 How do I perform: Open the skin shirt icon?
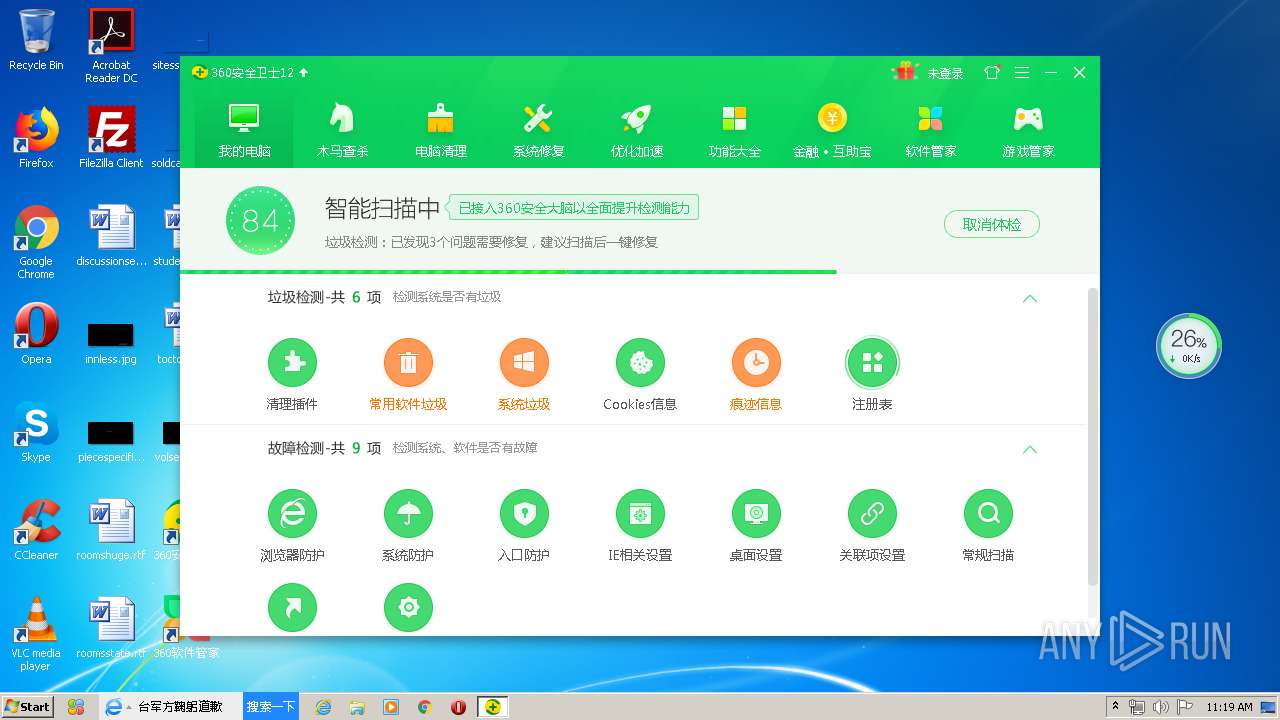click(x=992, y=73)
